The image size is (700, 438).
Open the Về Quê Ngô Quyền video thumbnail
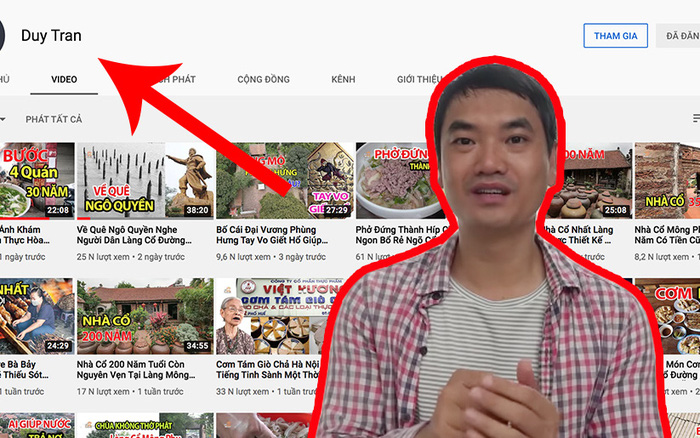(x=145, y=181)
